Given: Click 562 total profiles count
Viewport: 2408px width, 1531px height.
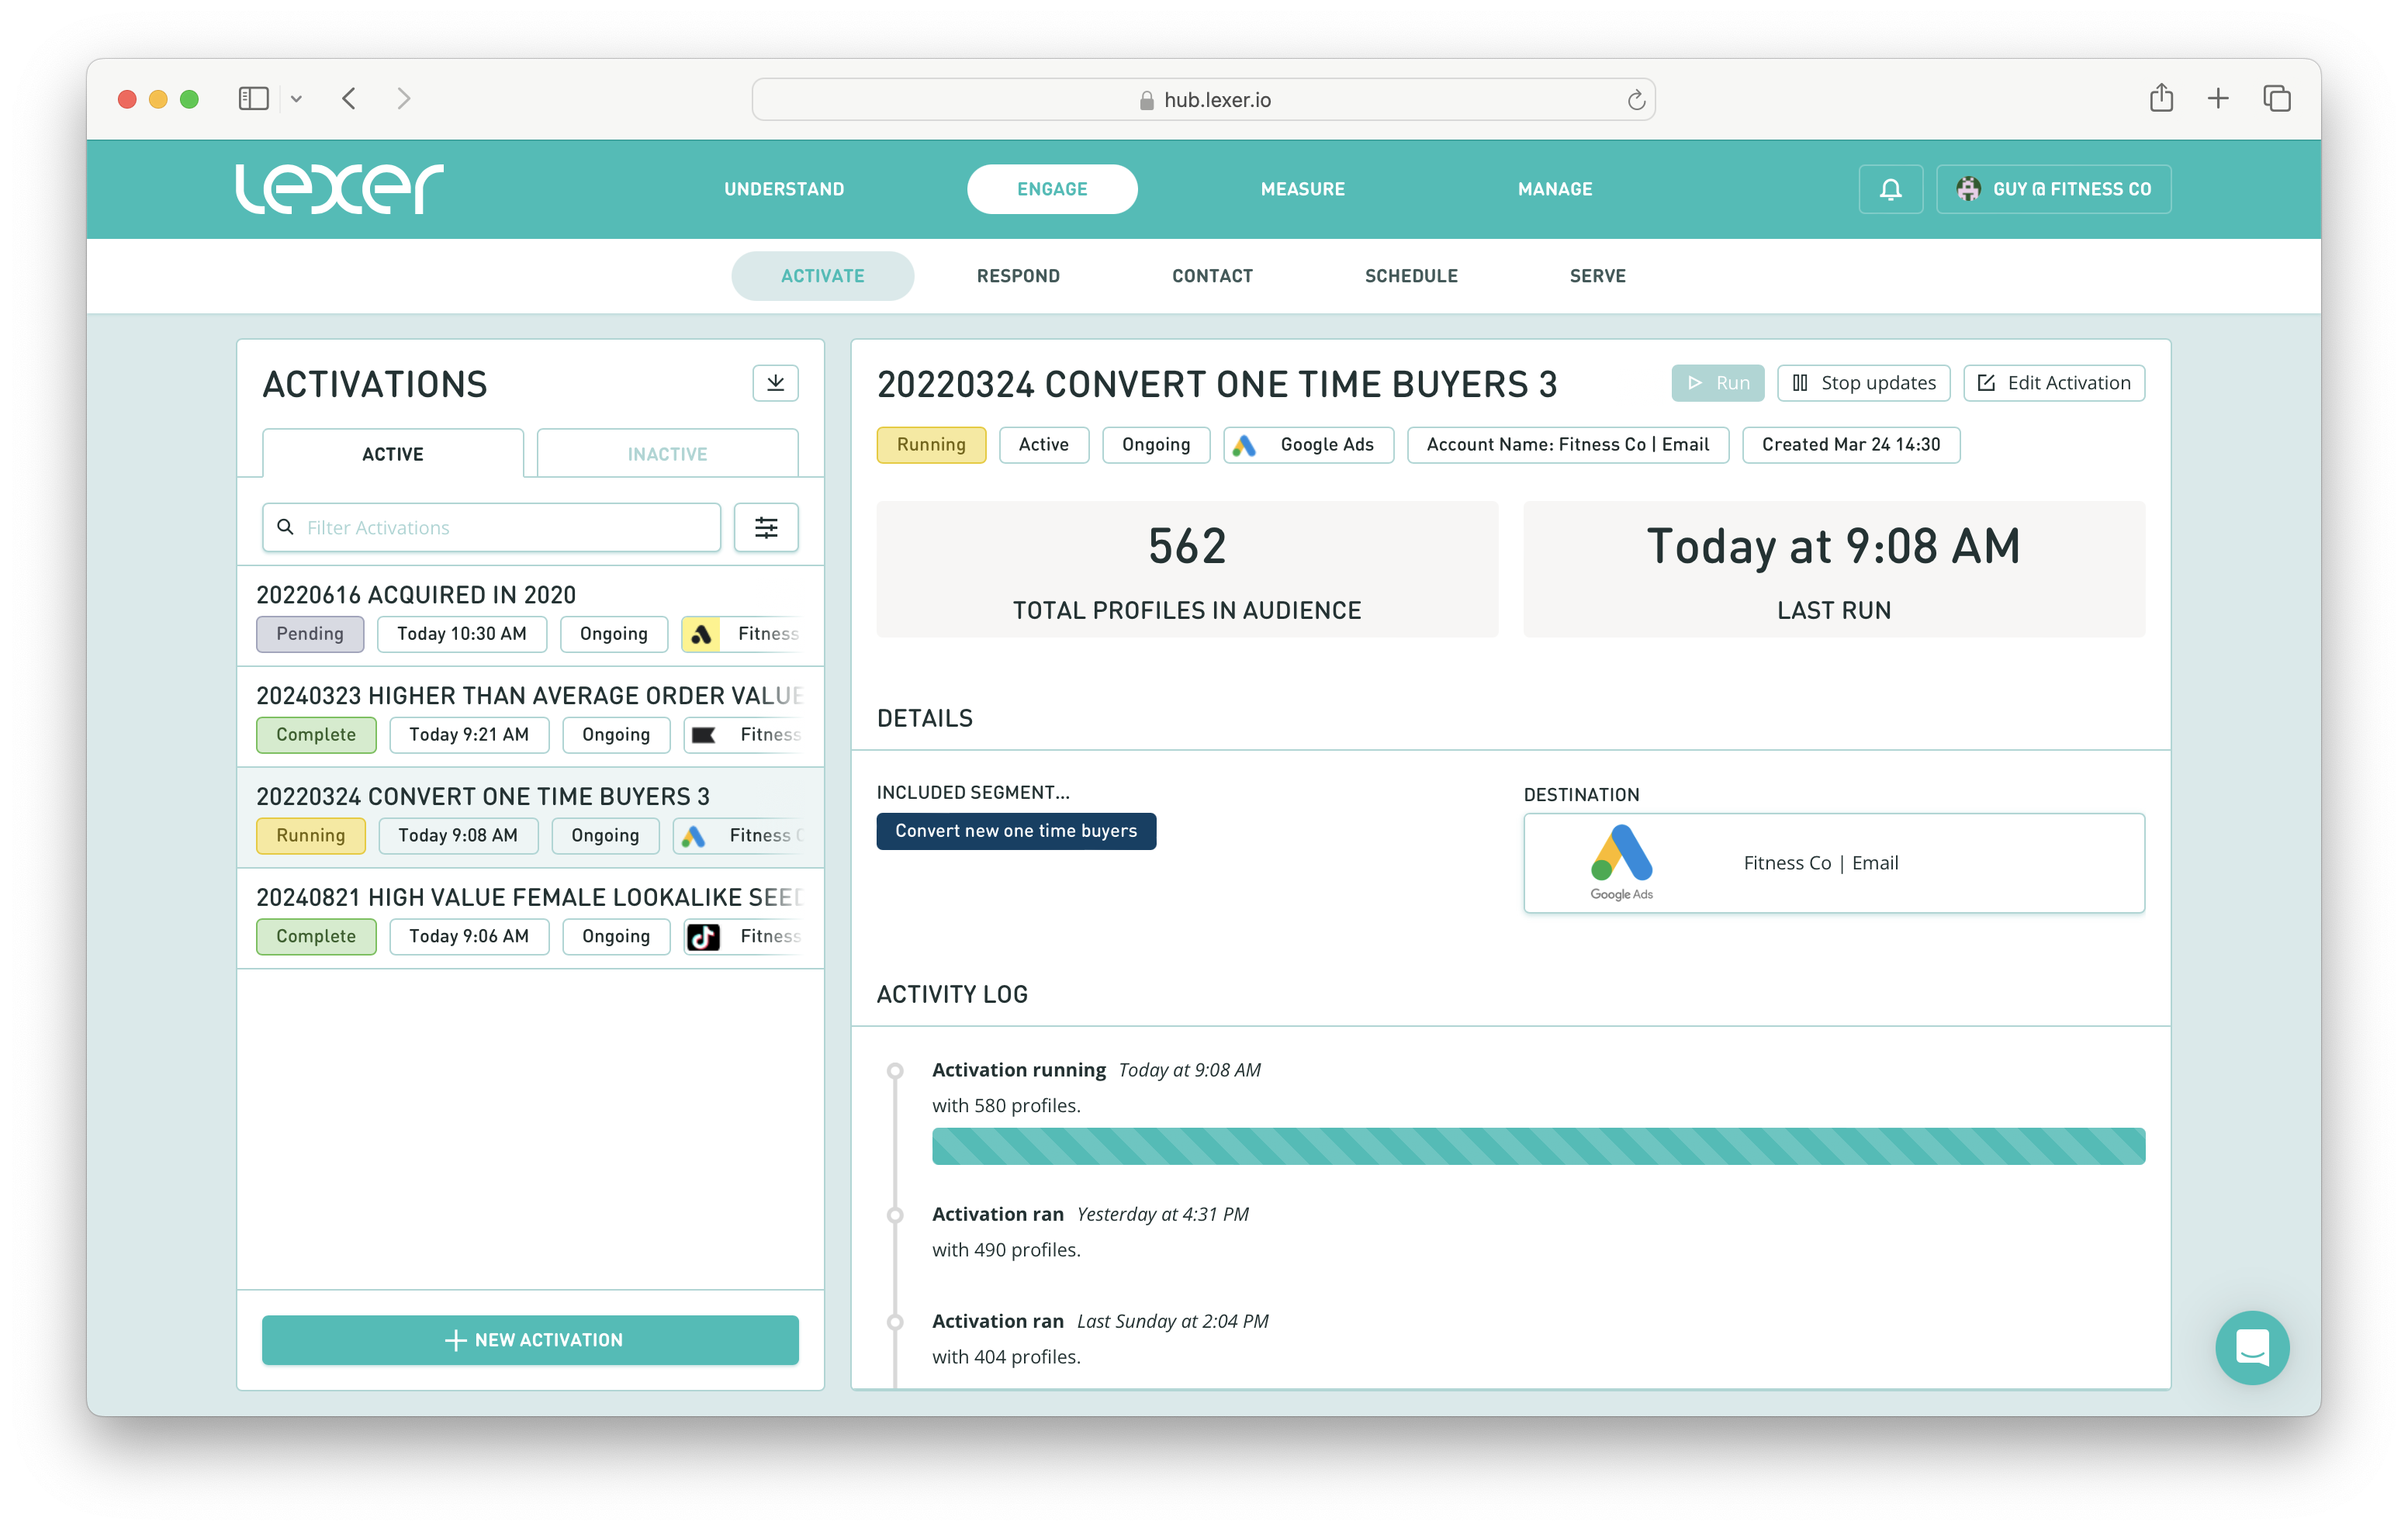Looking at the screenshot, I should pyautogui.click(x=1187, y=546).
